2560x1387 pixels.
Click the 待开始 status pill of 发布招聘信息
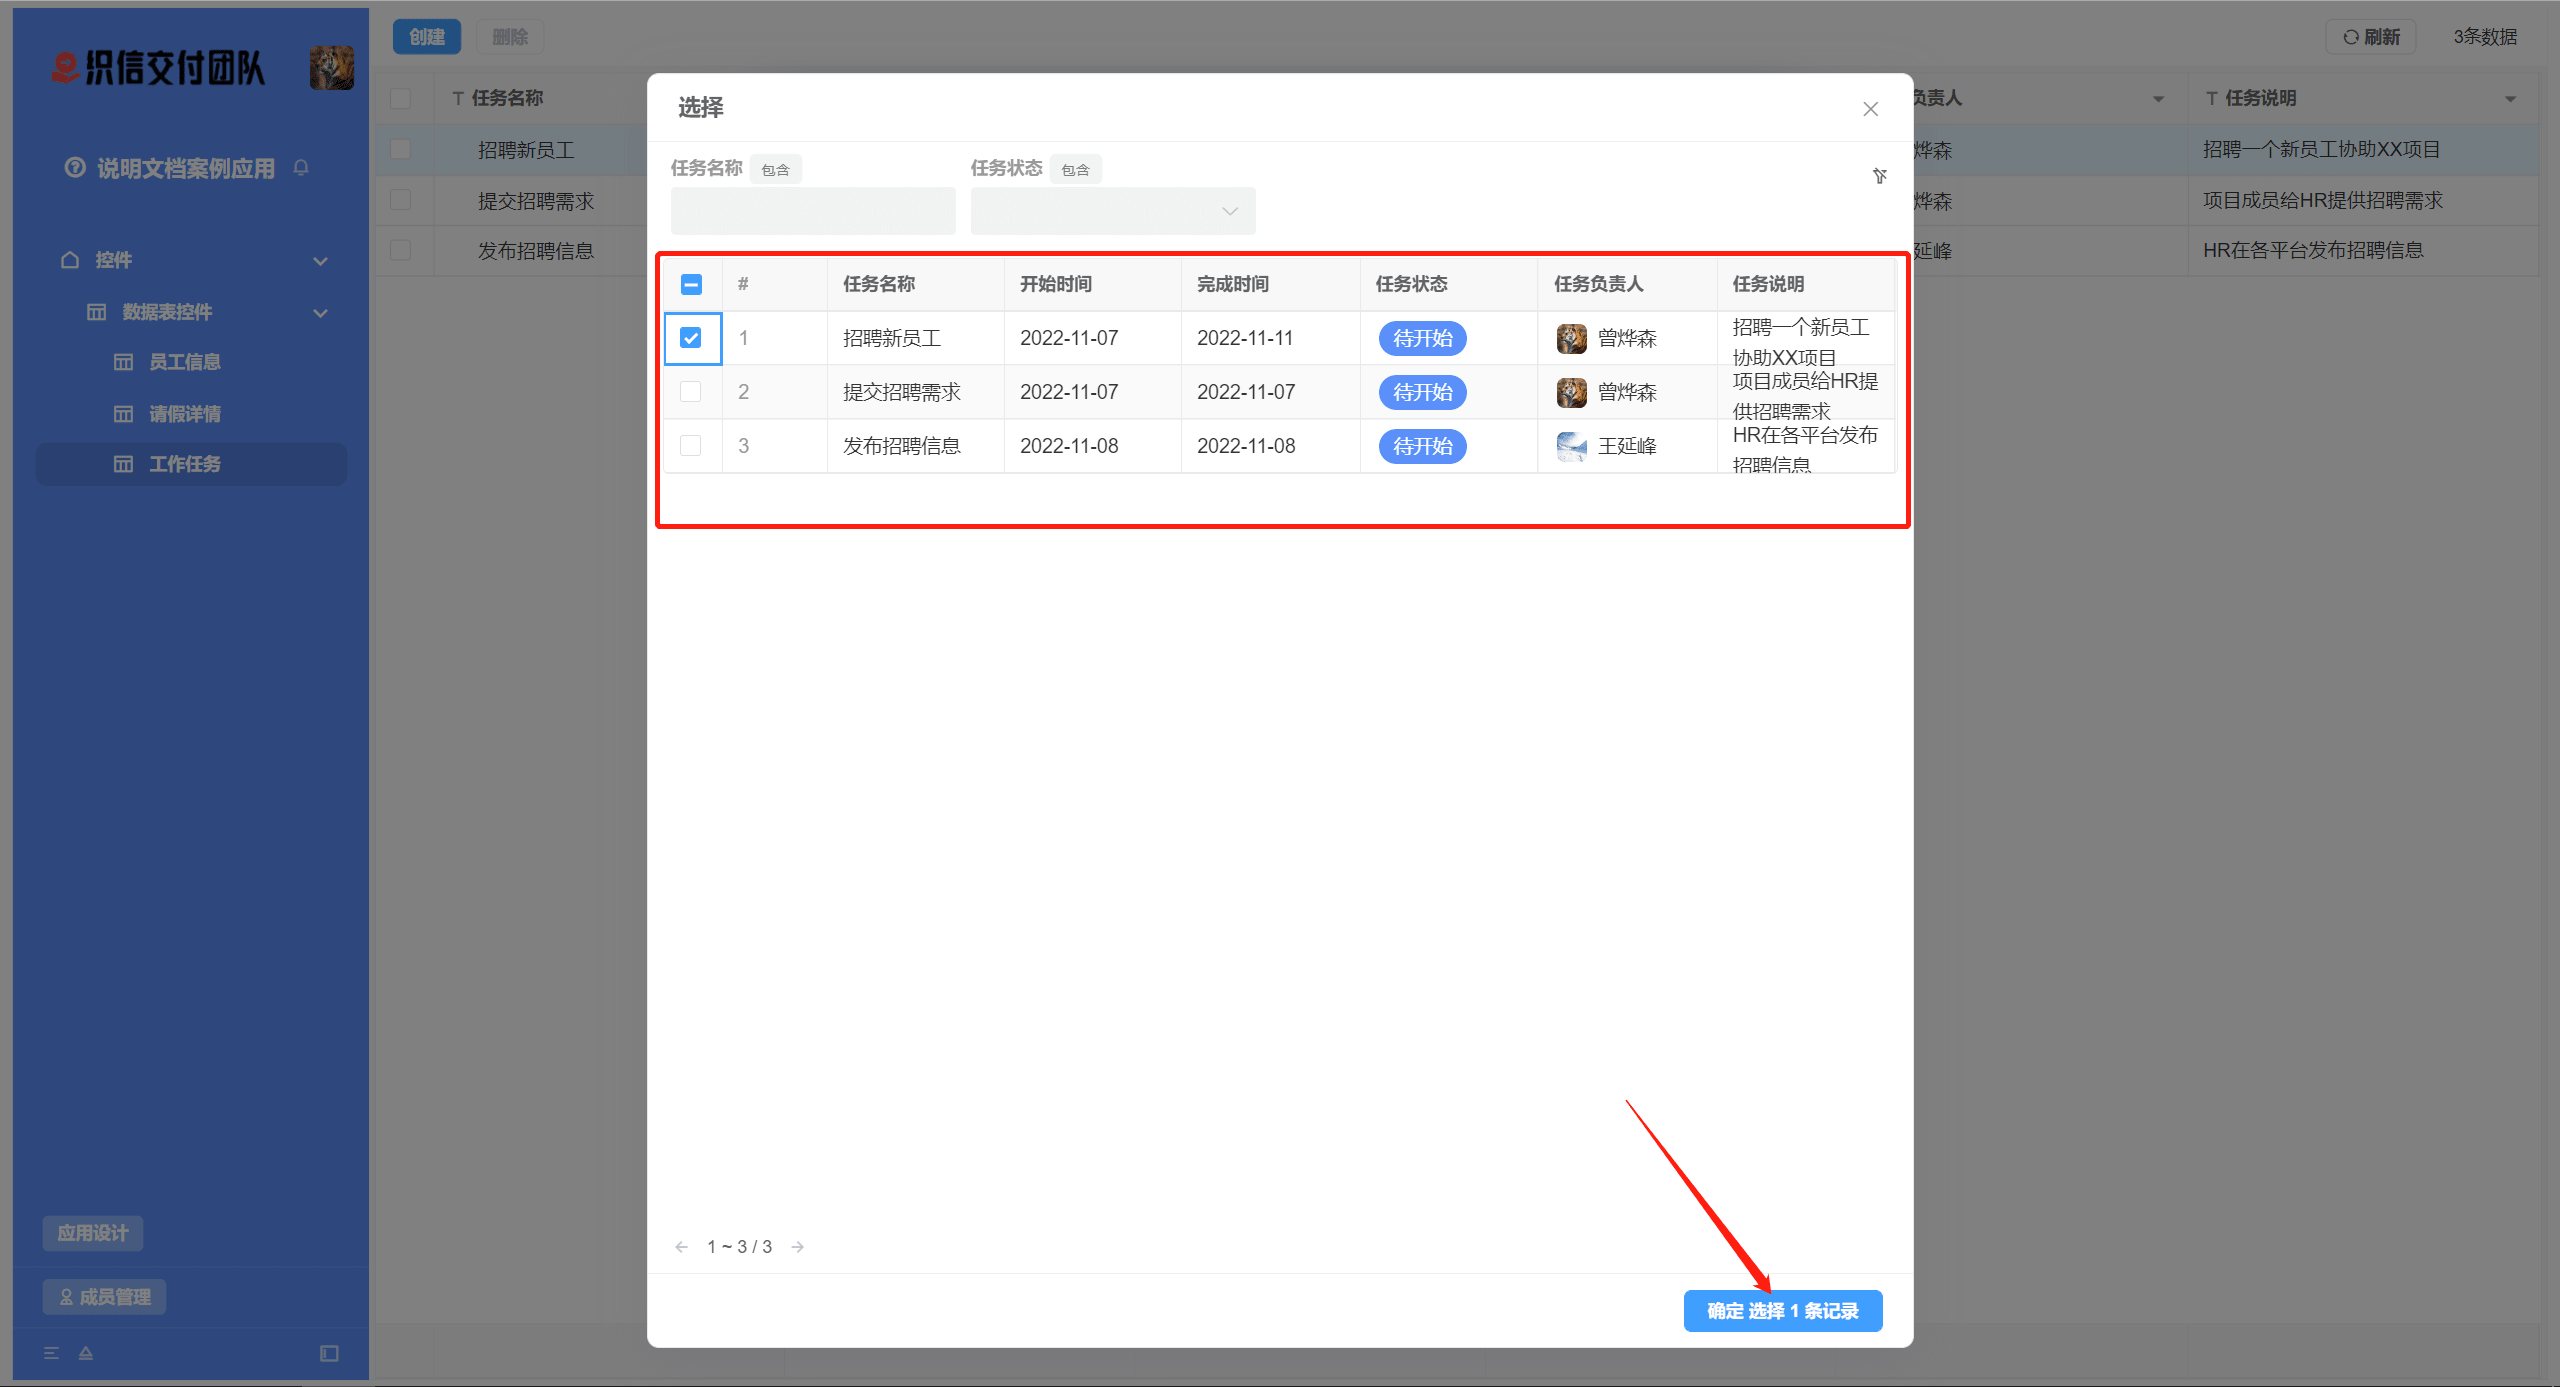pyautogui.click(x=1421, y=446)
